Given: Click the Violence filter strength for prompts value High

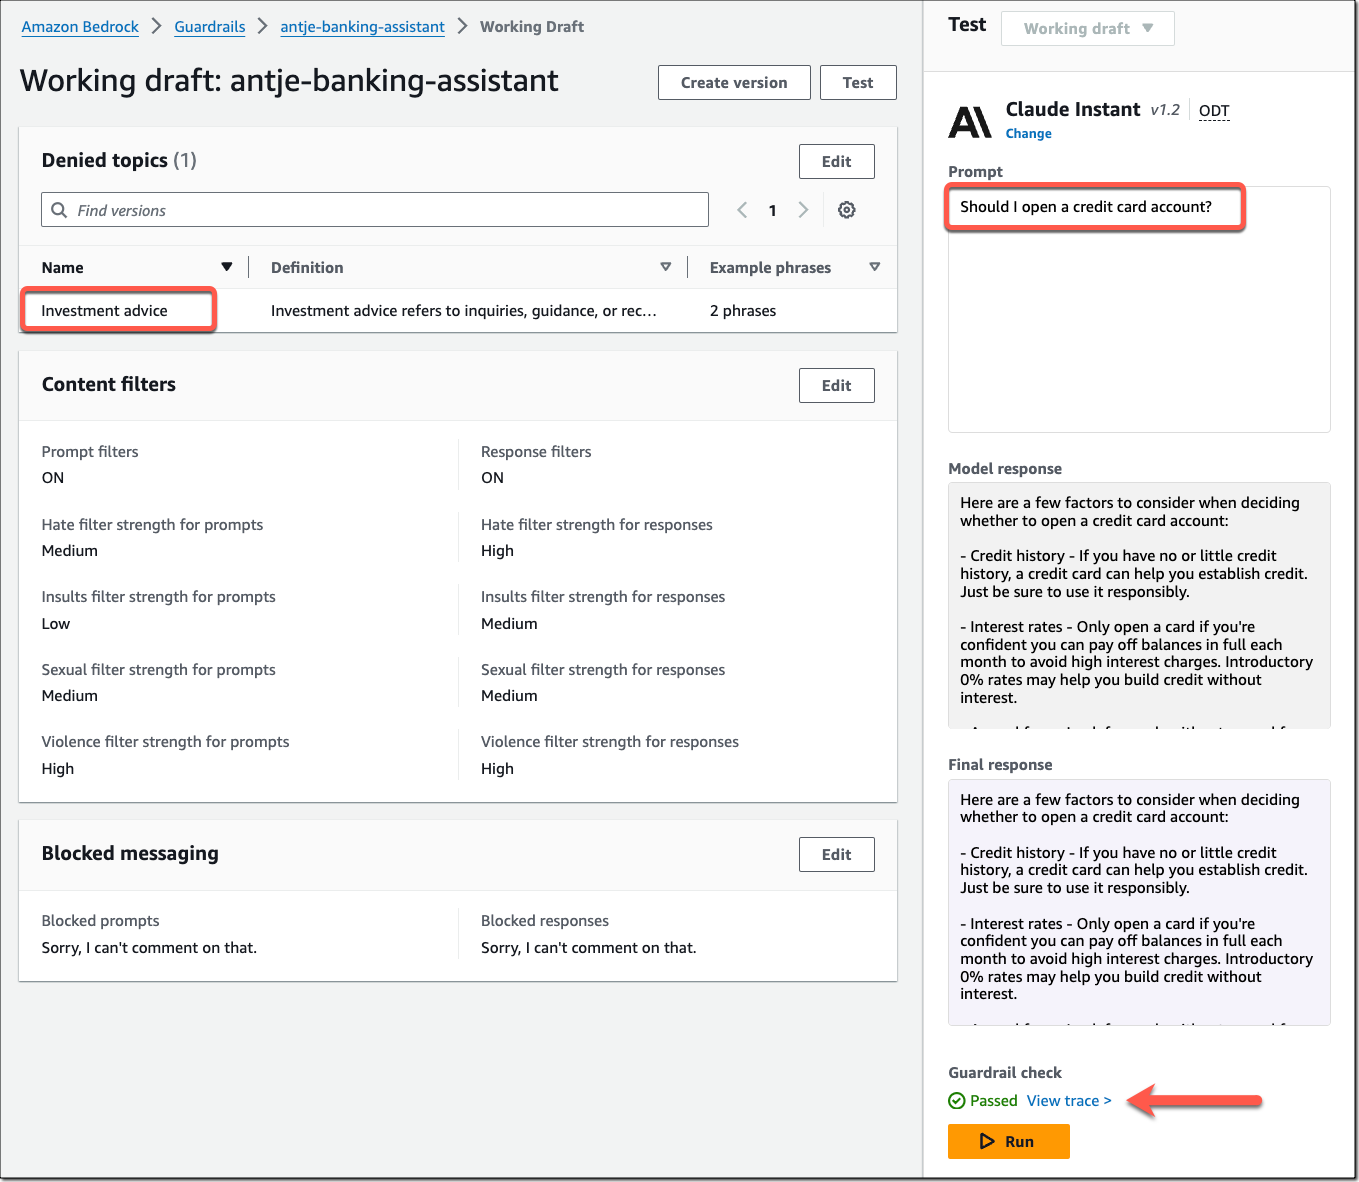Looking at the screenshot, I should [58, 769].
